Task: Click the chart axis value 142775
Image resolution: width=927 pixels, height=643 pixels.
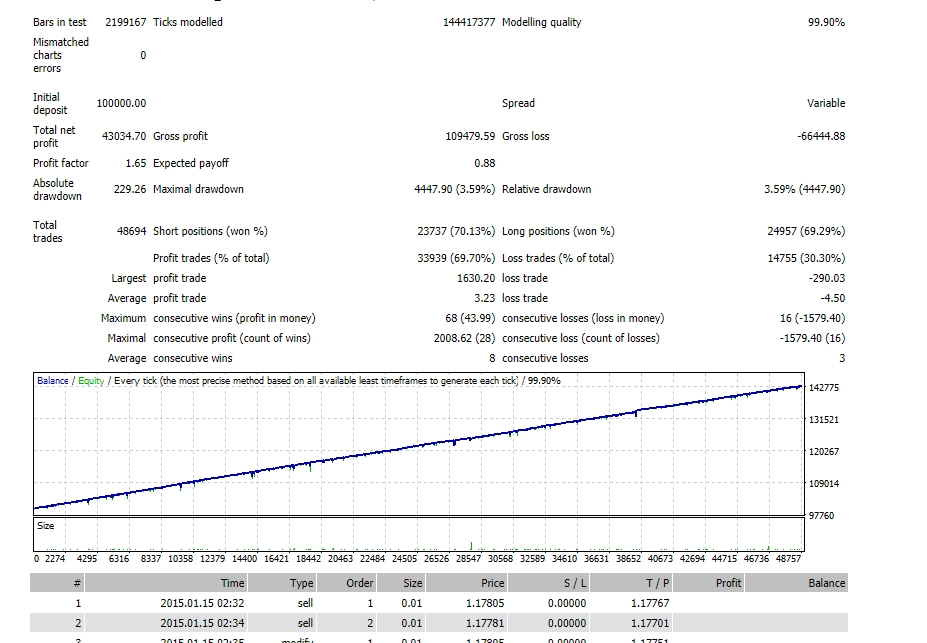Action: [x=824, y=388]
